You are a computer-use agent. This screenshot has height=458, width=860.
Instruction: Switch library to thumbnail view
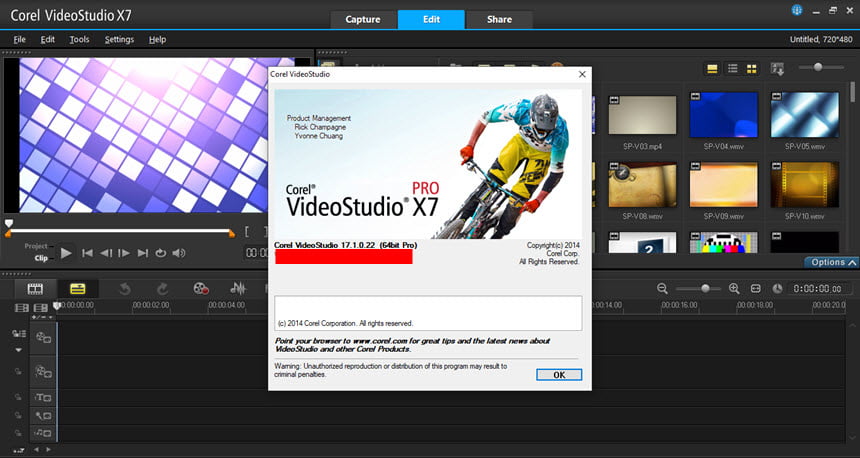click(x=751, y=69)
